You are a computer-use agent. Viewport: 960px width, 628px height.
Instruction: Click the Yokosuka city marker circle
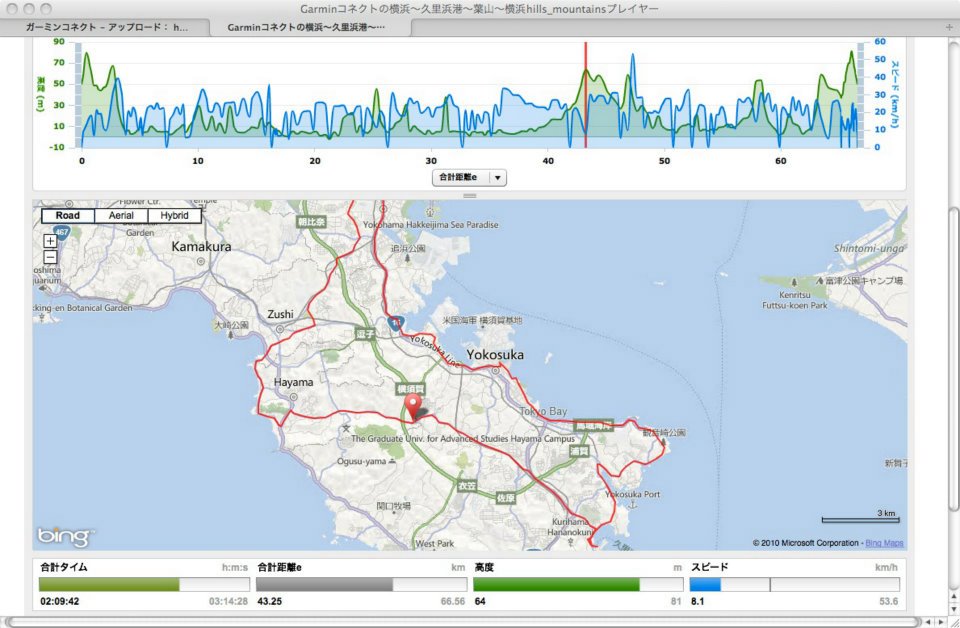495,370
